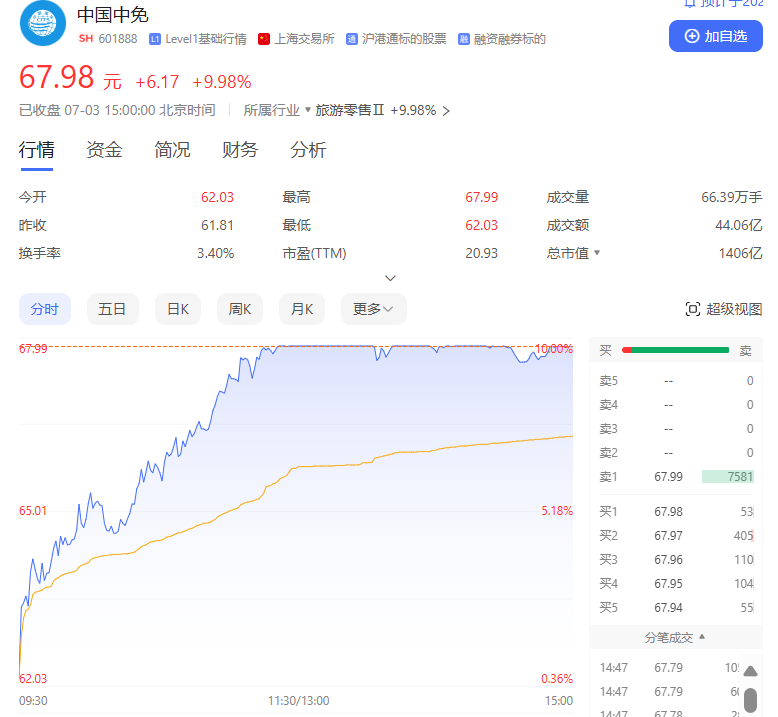Click the 中国中免 company logo
Viewport: 778px width, 717px height.
pos(42,25)
